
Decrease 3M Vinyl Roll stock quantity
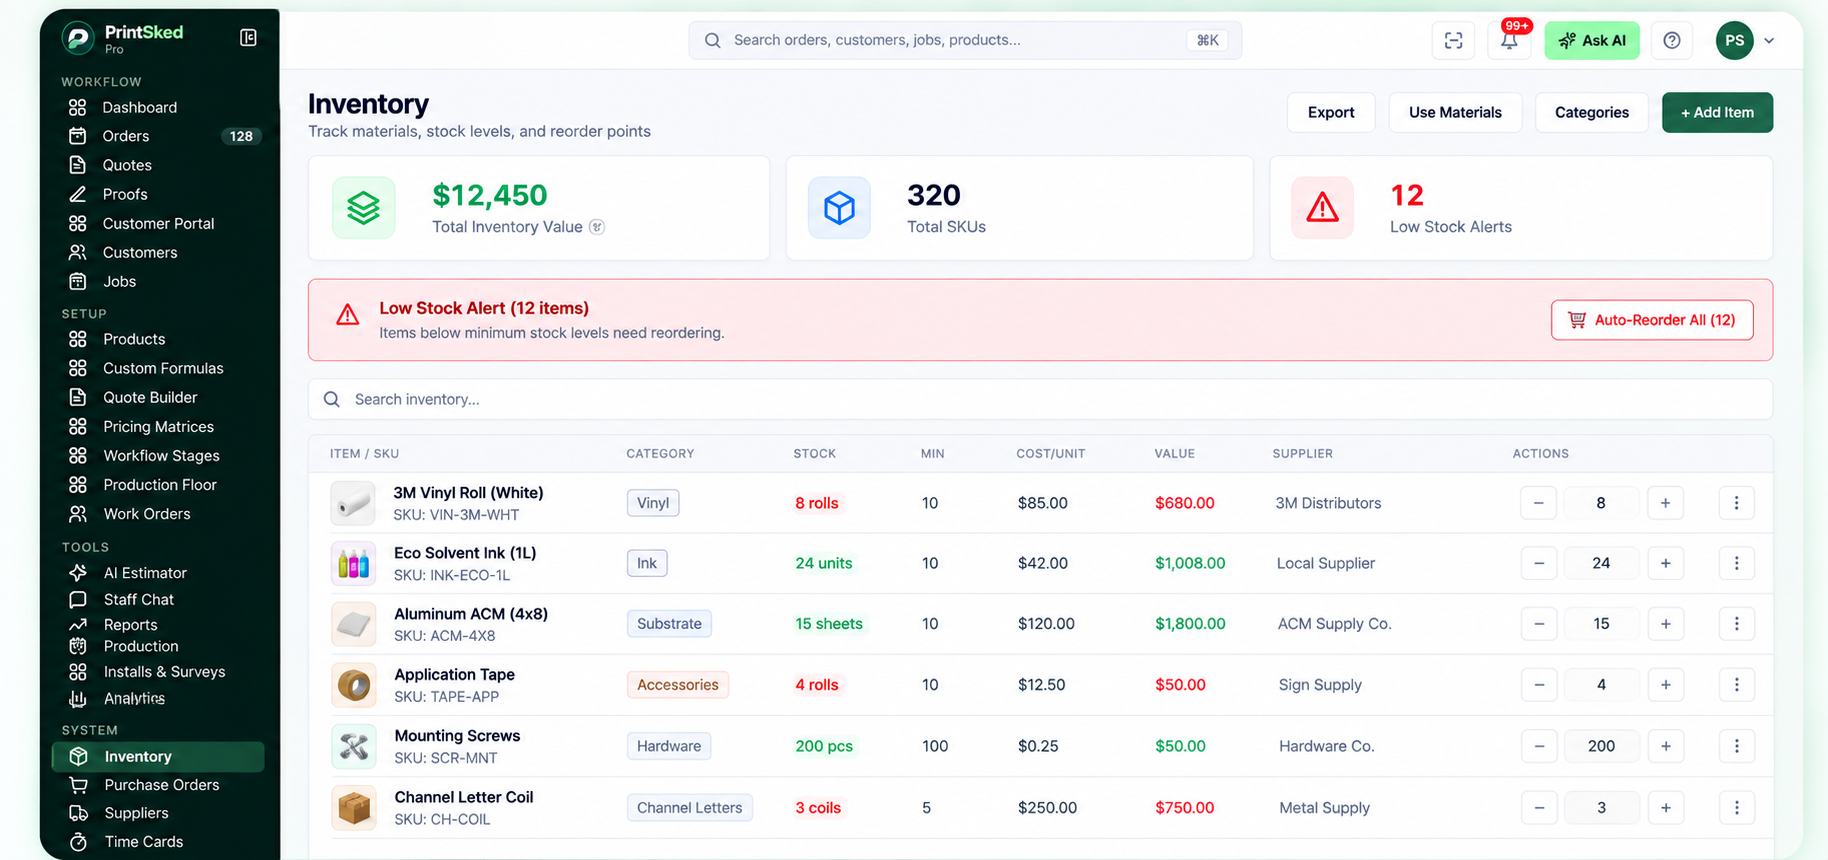(1538, 503)
